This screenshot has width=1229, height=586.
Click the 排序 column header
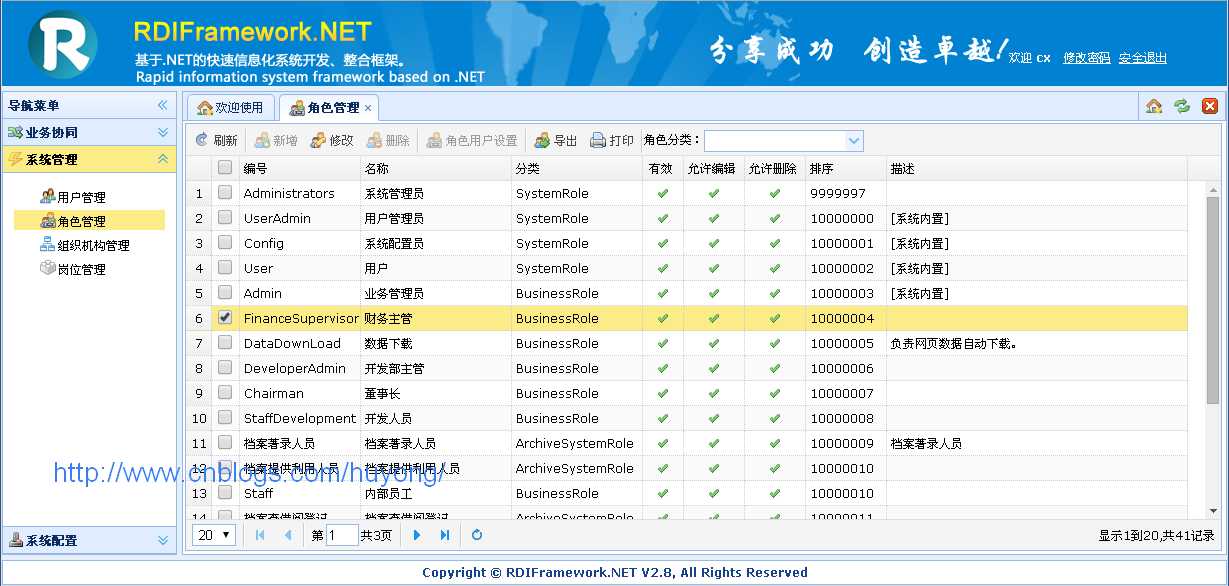tap(845, 168)
